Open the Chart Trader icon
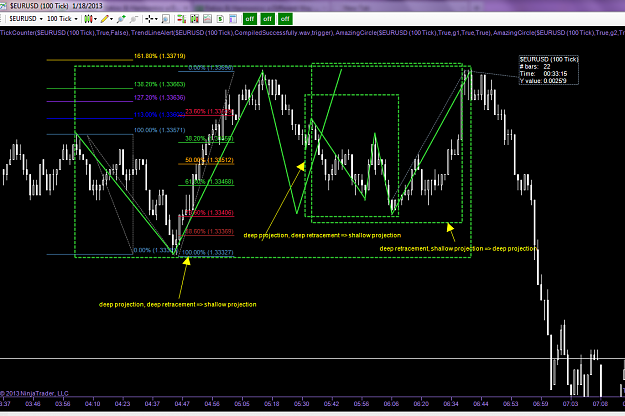625x416 pixels. pos(181,19)
